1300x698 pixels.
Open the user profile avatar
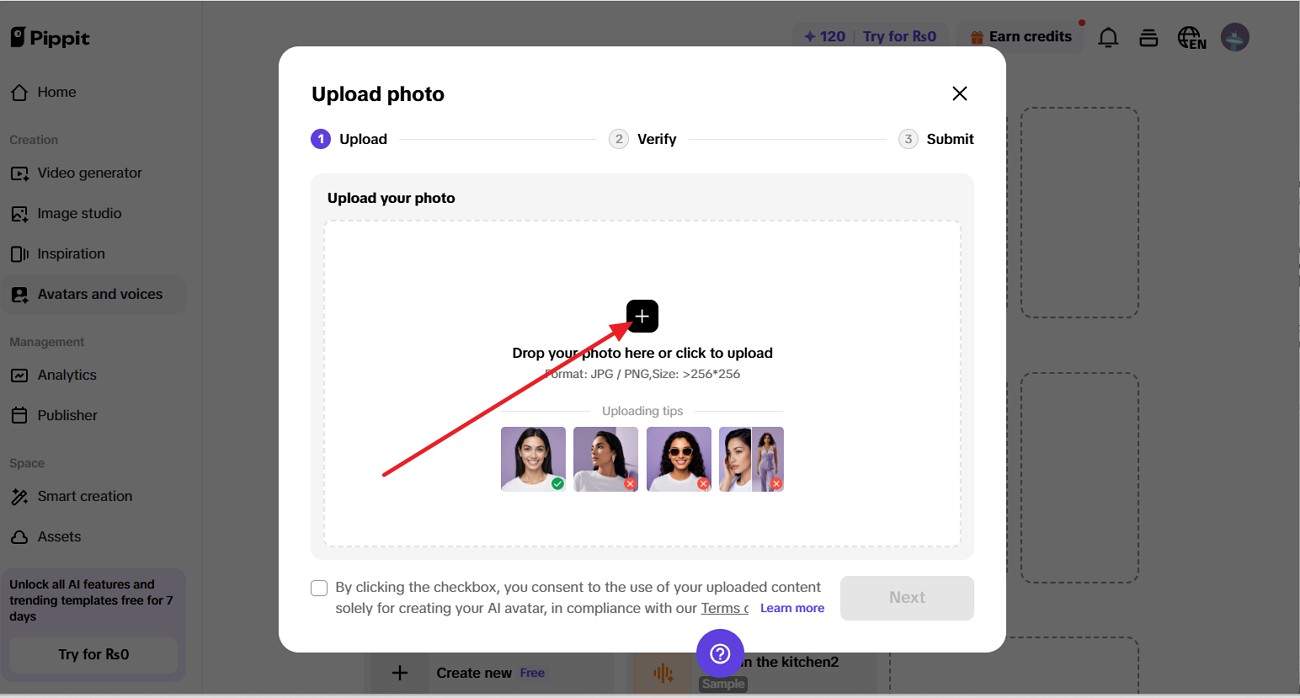coord(1235,38)
